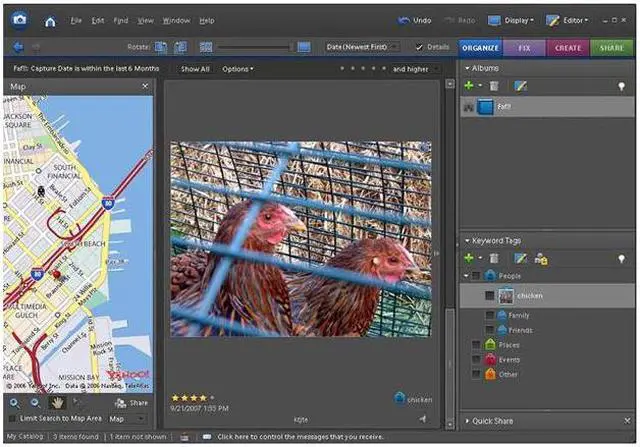Check the Other category box
Screen dimensions: 640x447
[476, 374]
